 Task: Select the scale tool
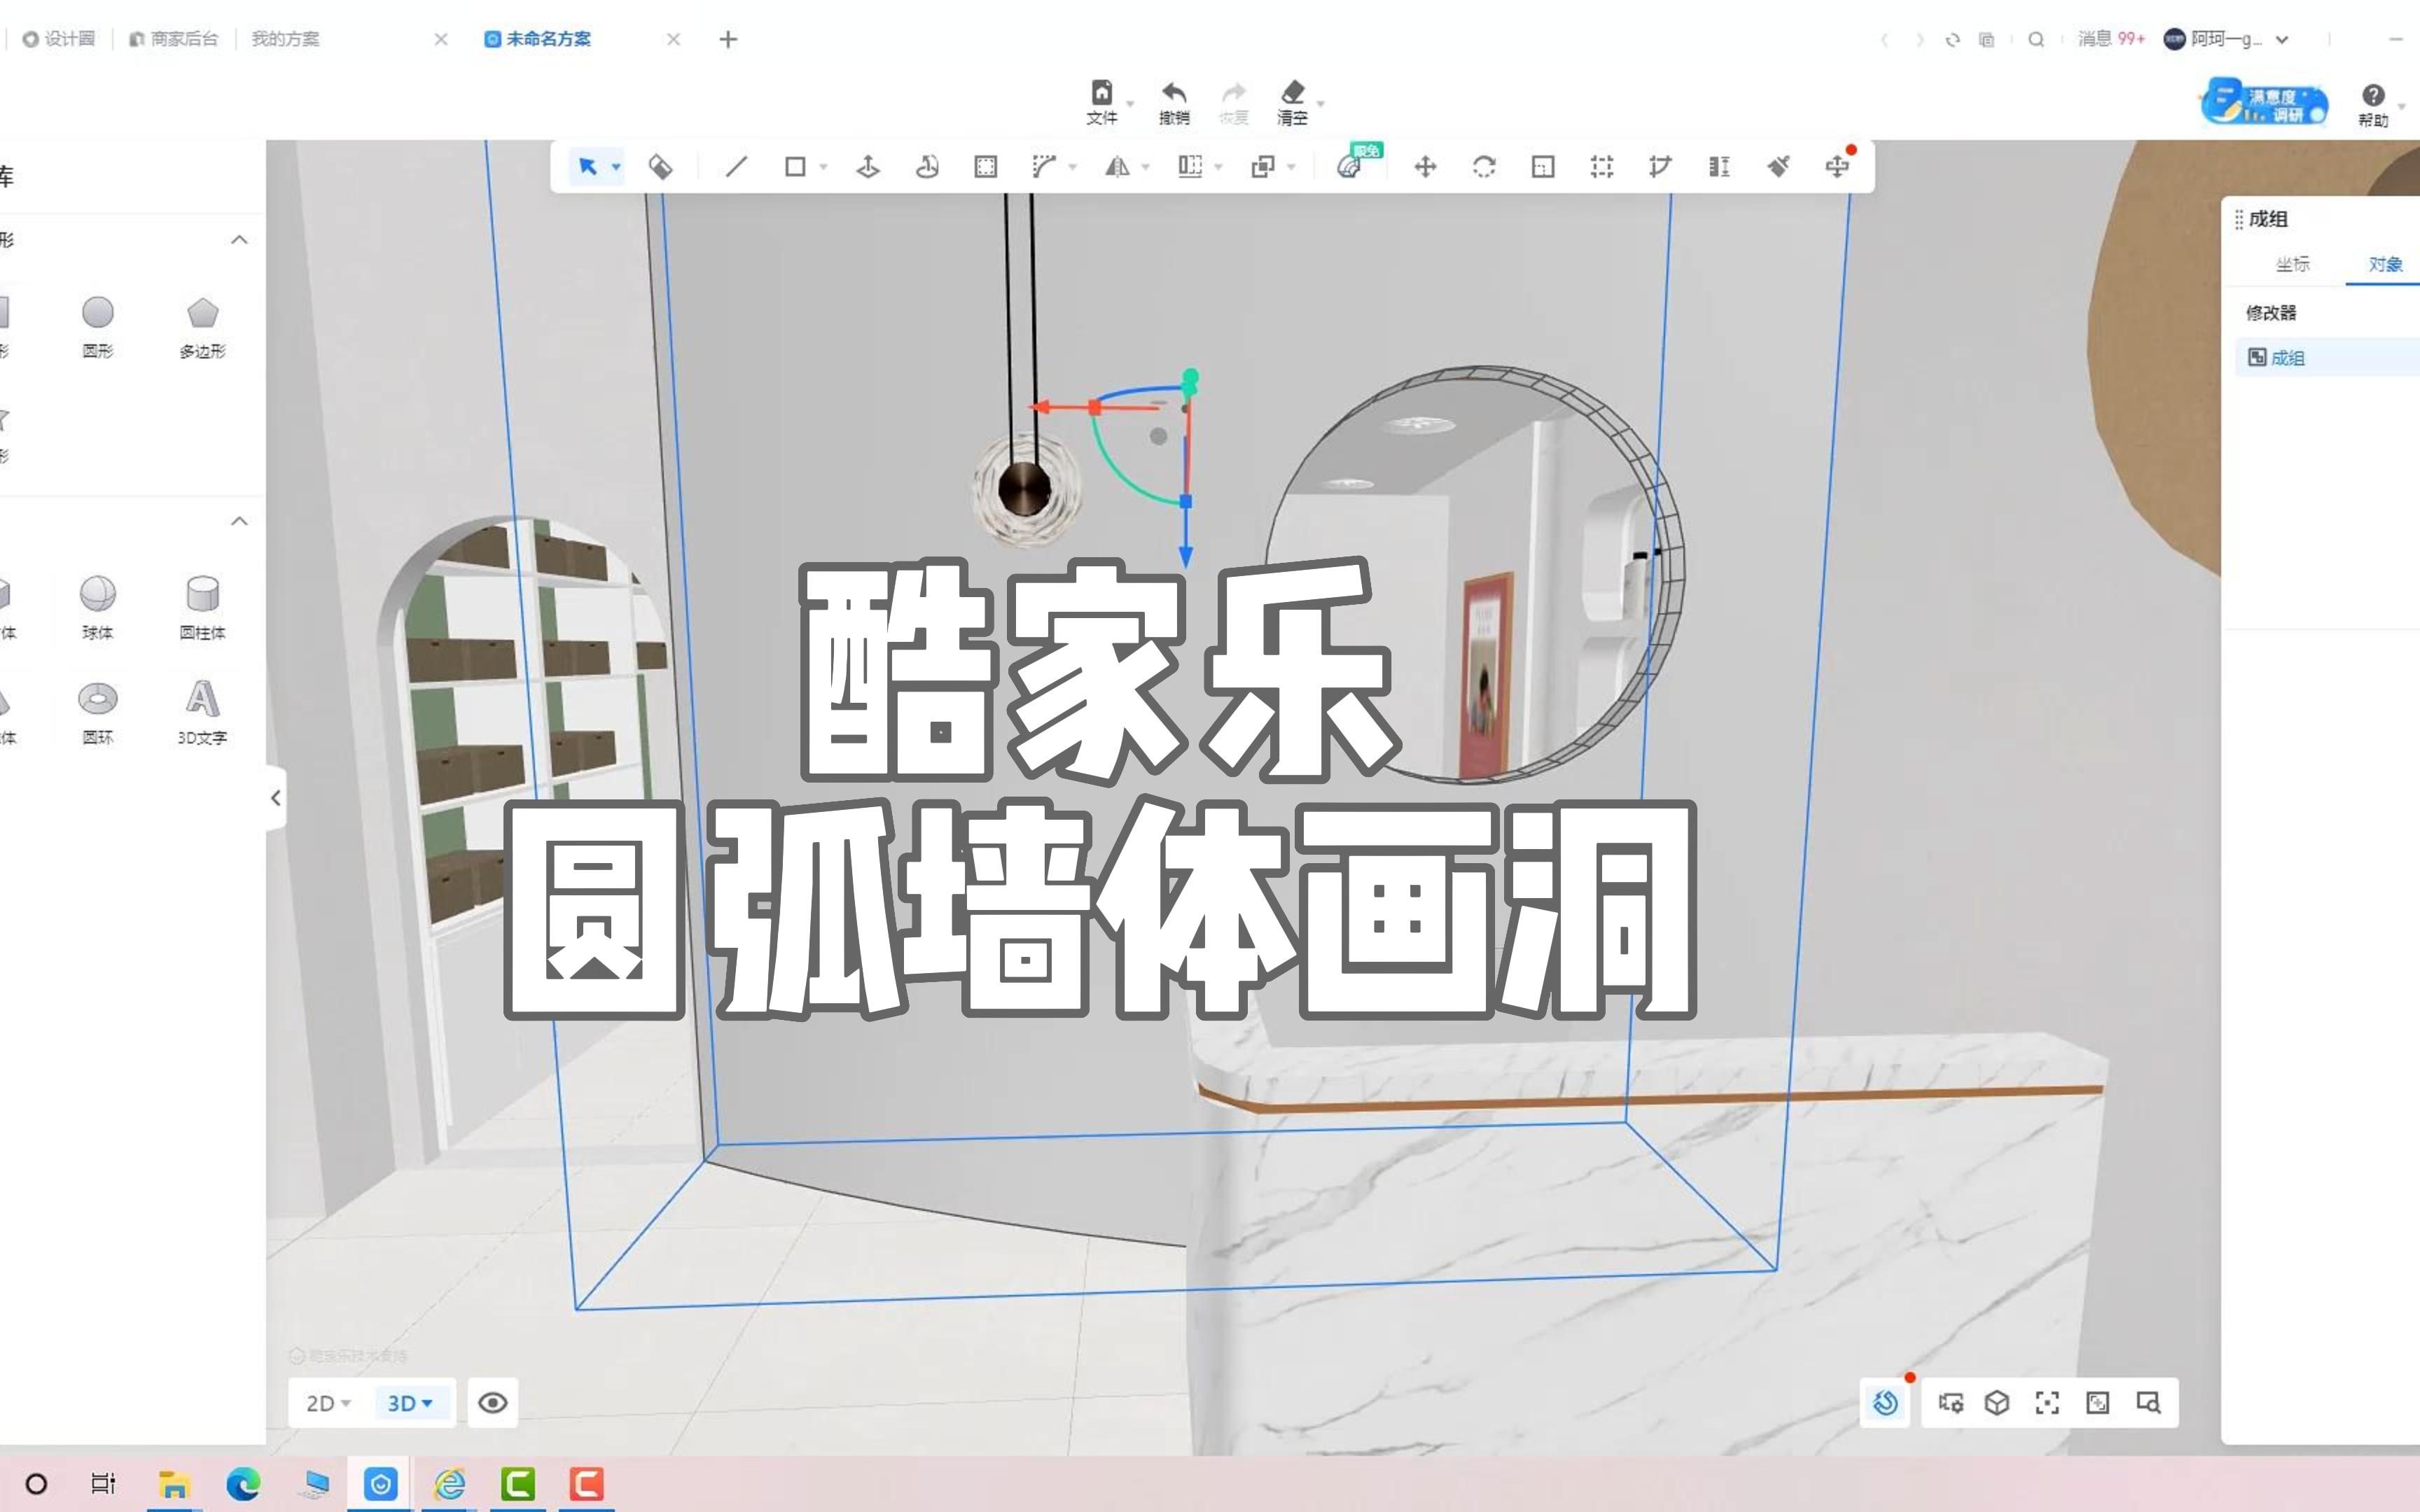tap(1543, 166)
